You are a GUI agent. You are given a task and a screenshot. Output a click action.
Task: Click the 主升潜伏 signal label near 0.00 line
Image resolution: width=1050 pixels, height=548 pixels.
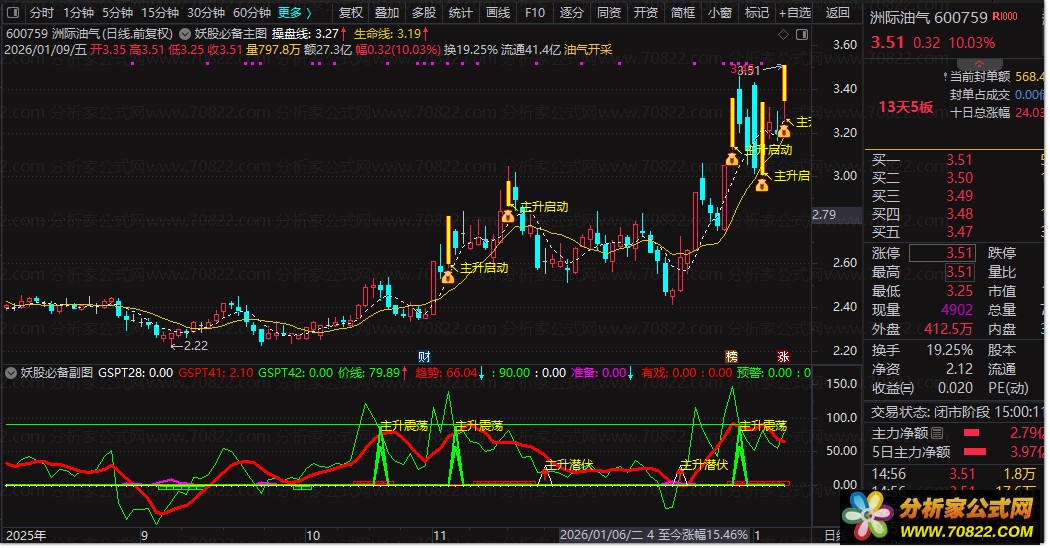point(569,464)
